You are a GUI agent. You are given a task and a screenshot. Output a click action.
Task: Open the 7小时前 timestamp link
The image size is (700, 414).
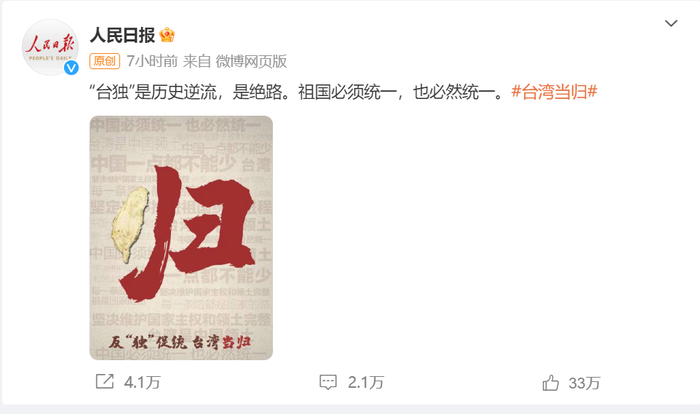(x=152, y=61)
